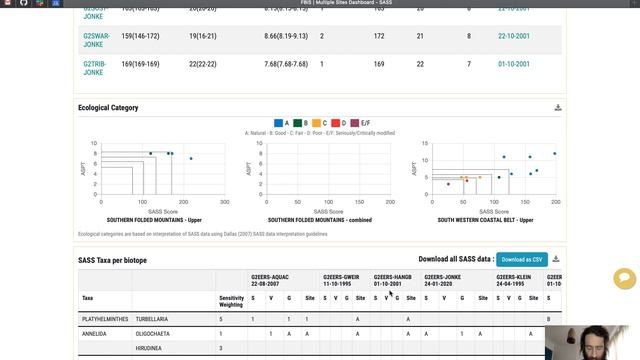
Task: Open the GitHub icon in the top bar
Action: coord(24,3)
